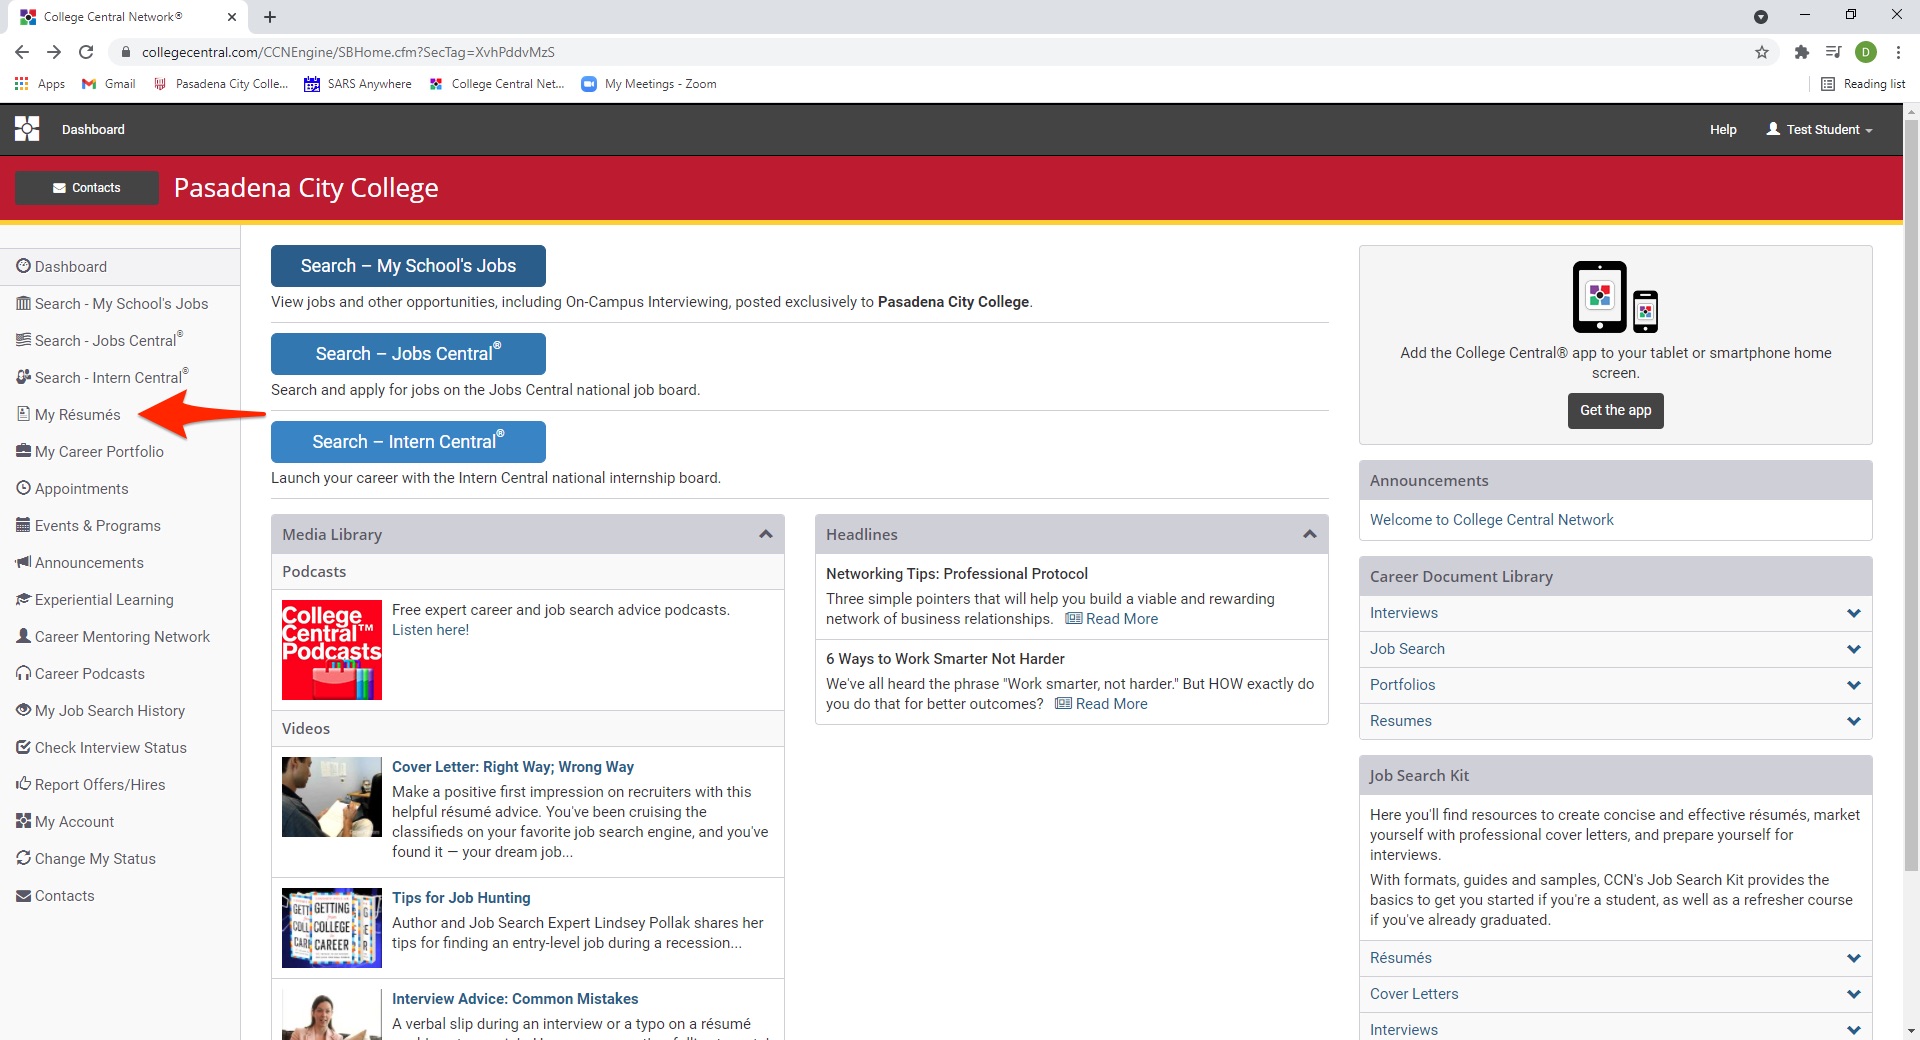Click the College Central logo icon
1920x1040 pixels.
point(27,129)
